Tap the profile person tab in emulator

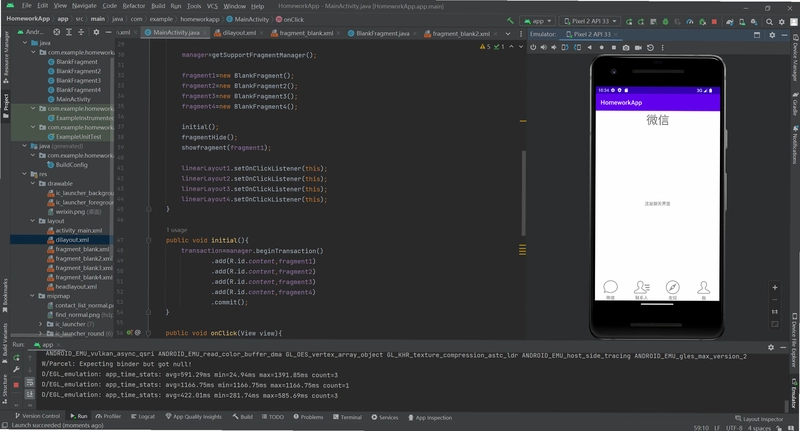(704, 289)
